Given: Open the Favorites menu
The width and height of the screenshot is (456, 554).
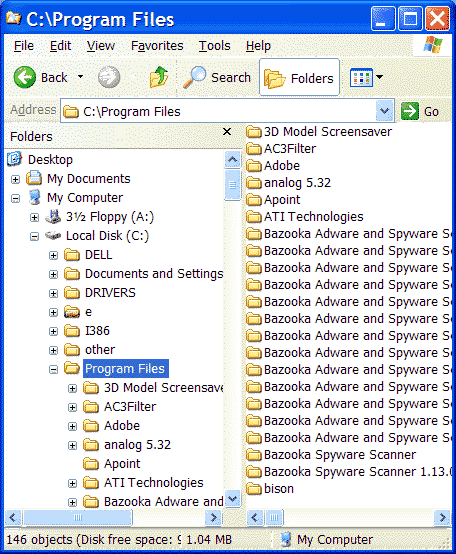Looking at the screenshot, I should (x=157, y=46).
